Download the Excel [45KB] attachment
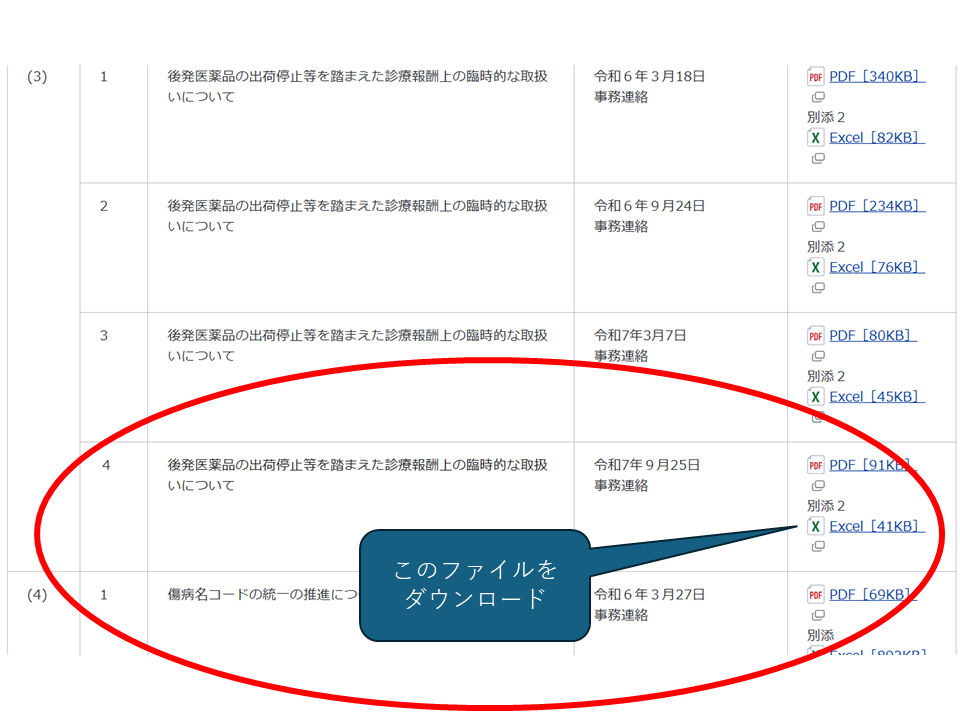This screenshot has height=720, width=960. click(876, 397)
